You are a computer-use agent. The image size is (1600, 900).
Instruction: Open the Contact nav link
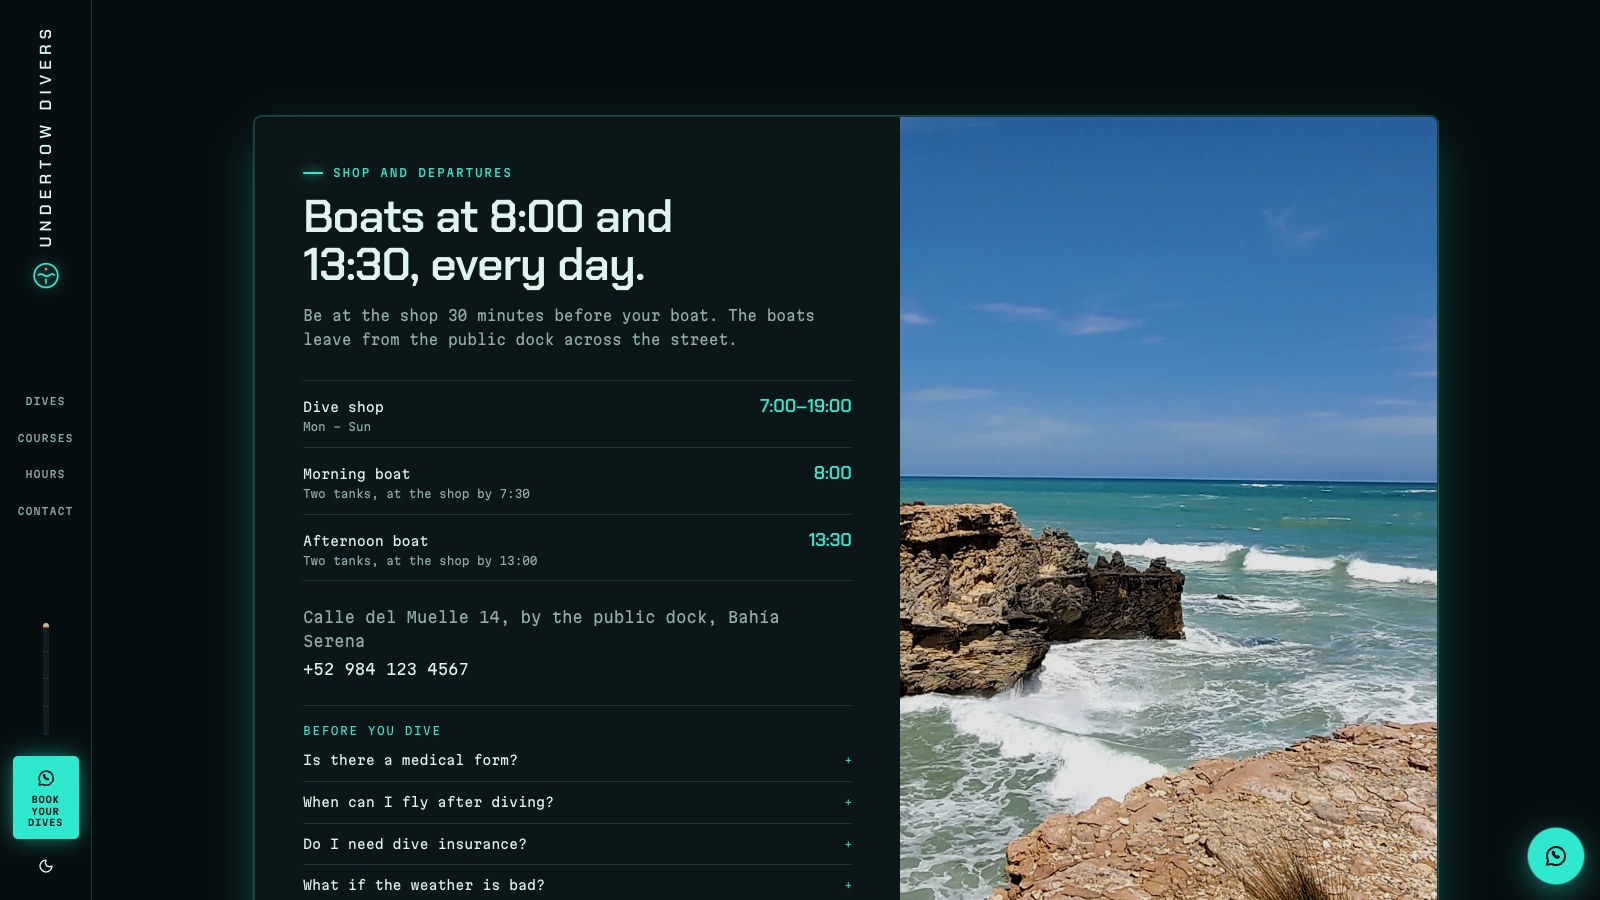tap(45, 511)
